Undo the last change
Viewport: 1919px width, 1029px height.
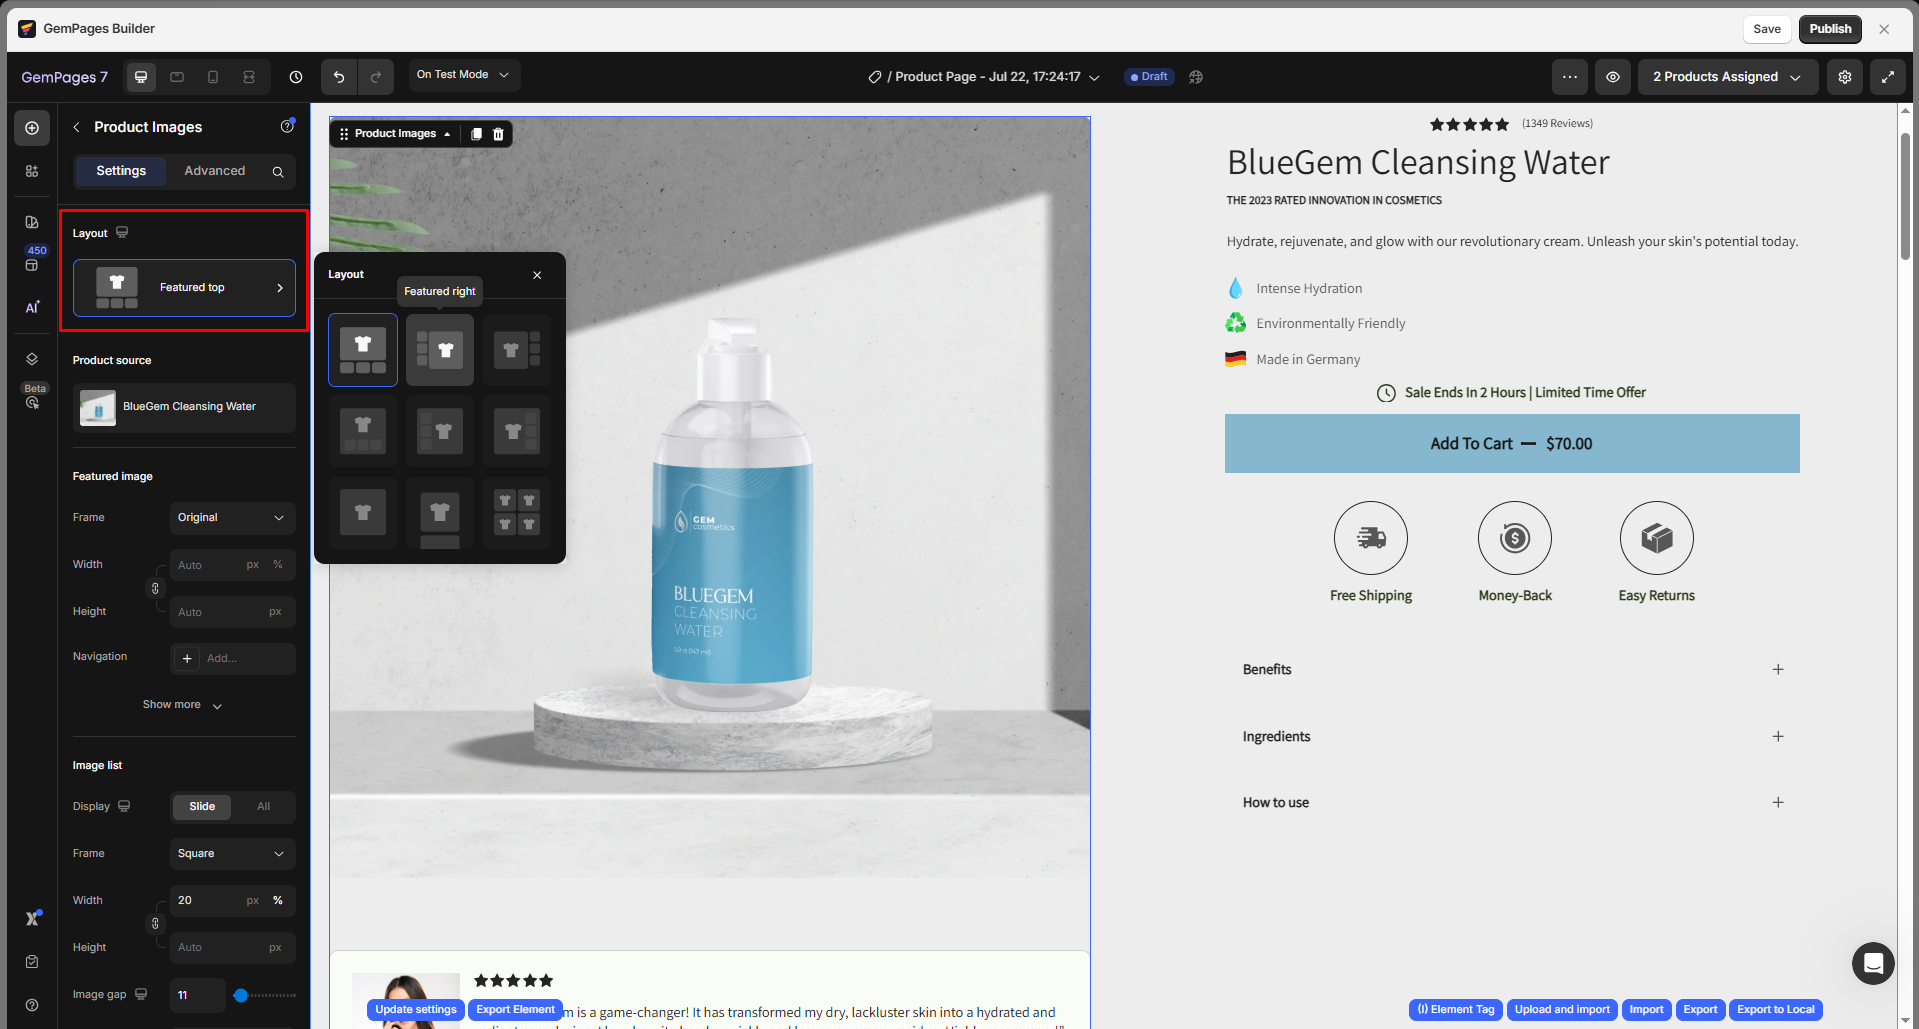(x=339, y=77)
